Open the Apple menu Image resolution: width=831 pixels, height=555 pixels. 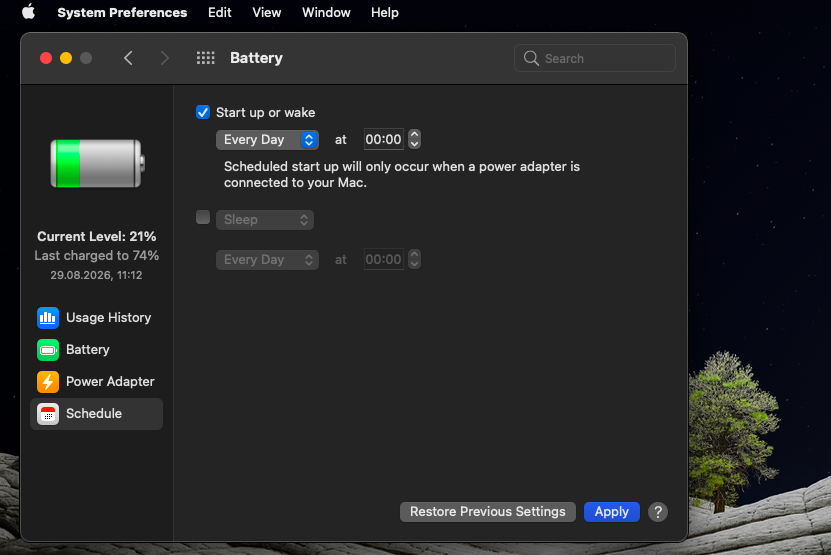(x=29, y=12)
